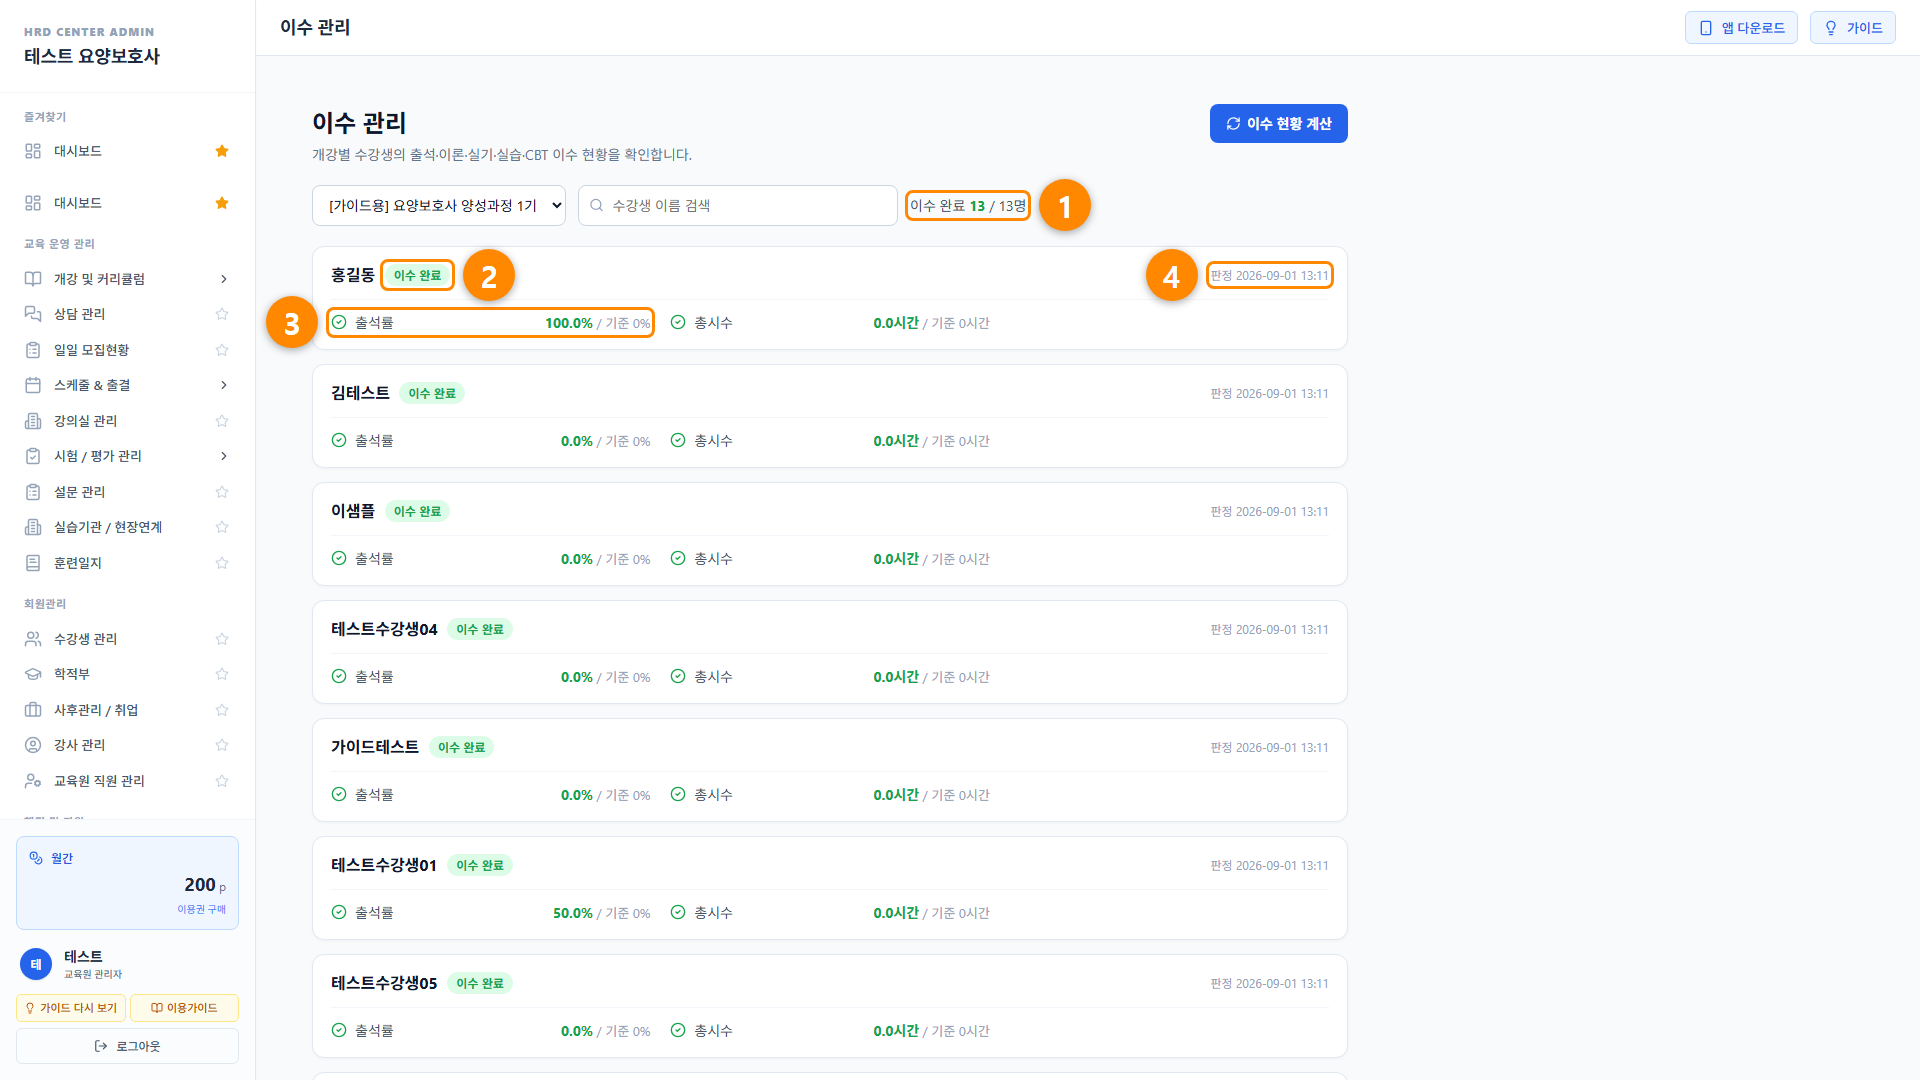Open the 요양보호사 양성과정 1기 course dropdown
Image resolution: width=1920 pixels, height=1080 pixels.
click(439, 205)
